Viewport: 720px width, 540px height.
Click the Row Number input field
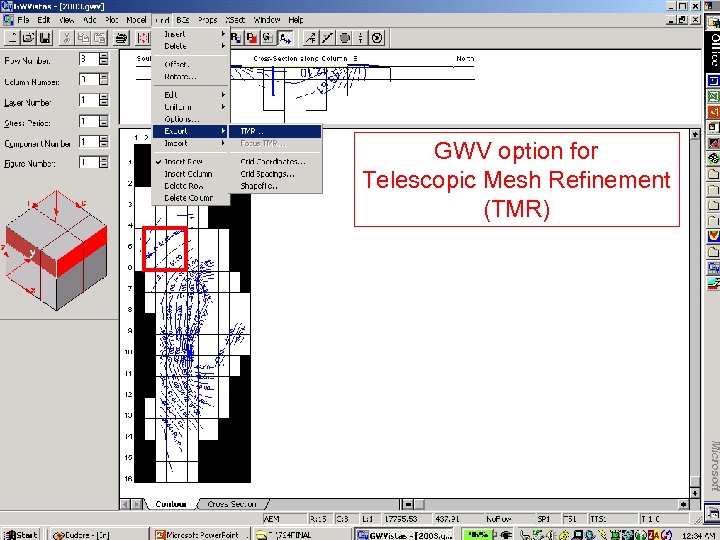(x=89, y=59)
